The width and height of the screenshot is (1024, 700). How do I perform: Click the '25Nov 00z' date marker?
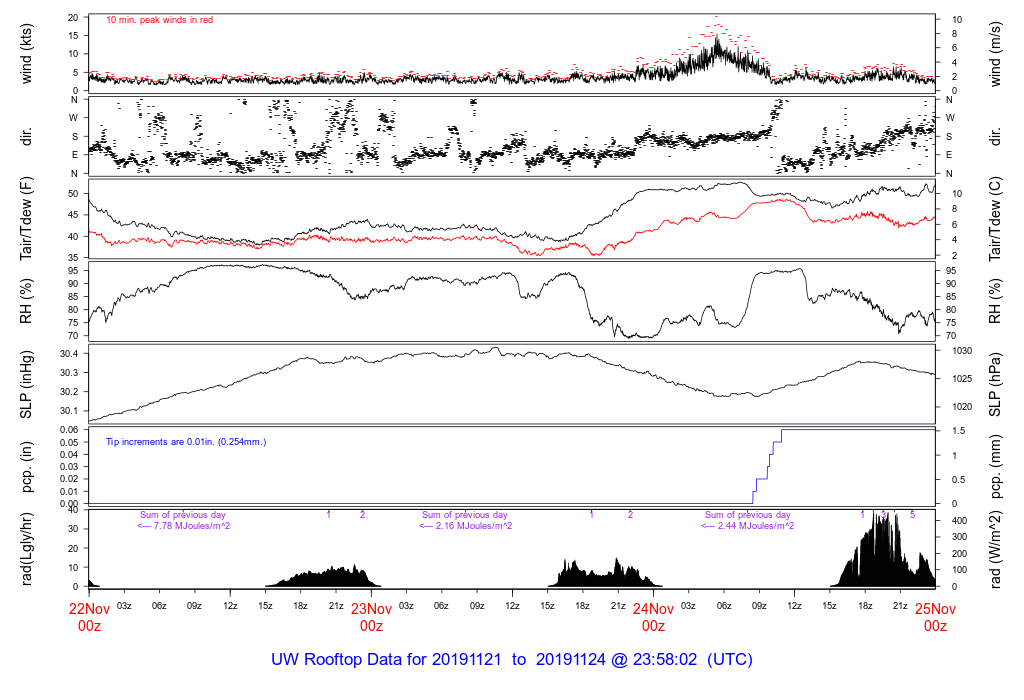(x=935, y=617)
